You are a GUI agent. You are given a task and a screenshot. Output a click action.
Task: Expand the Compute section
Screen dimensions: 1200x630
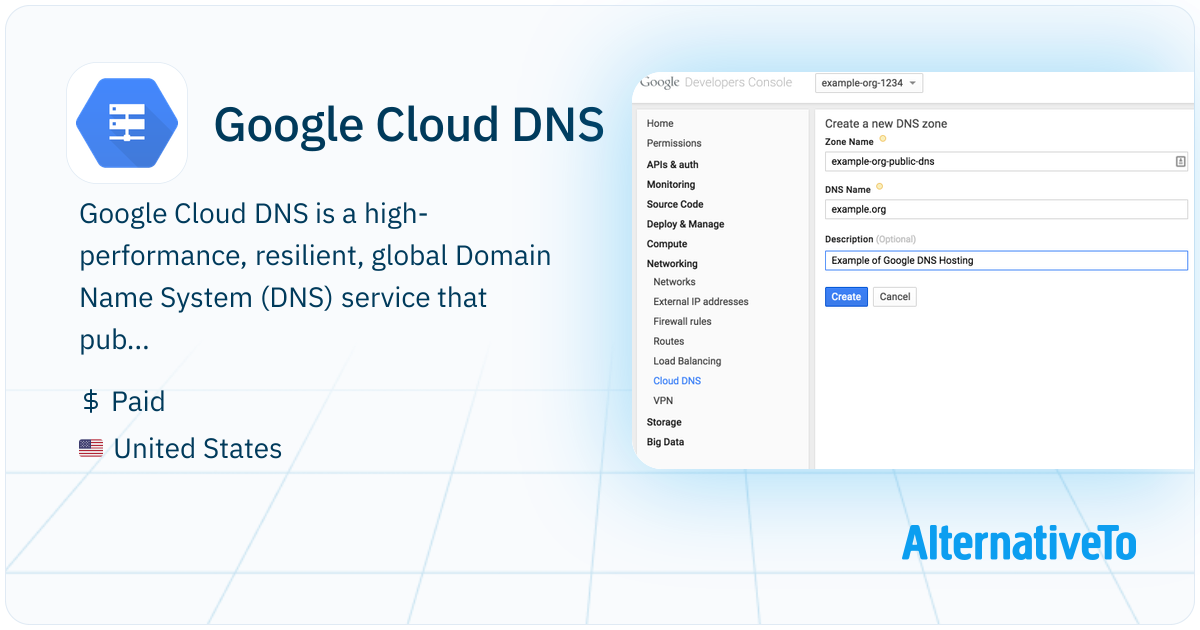[x=667, y=244]
